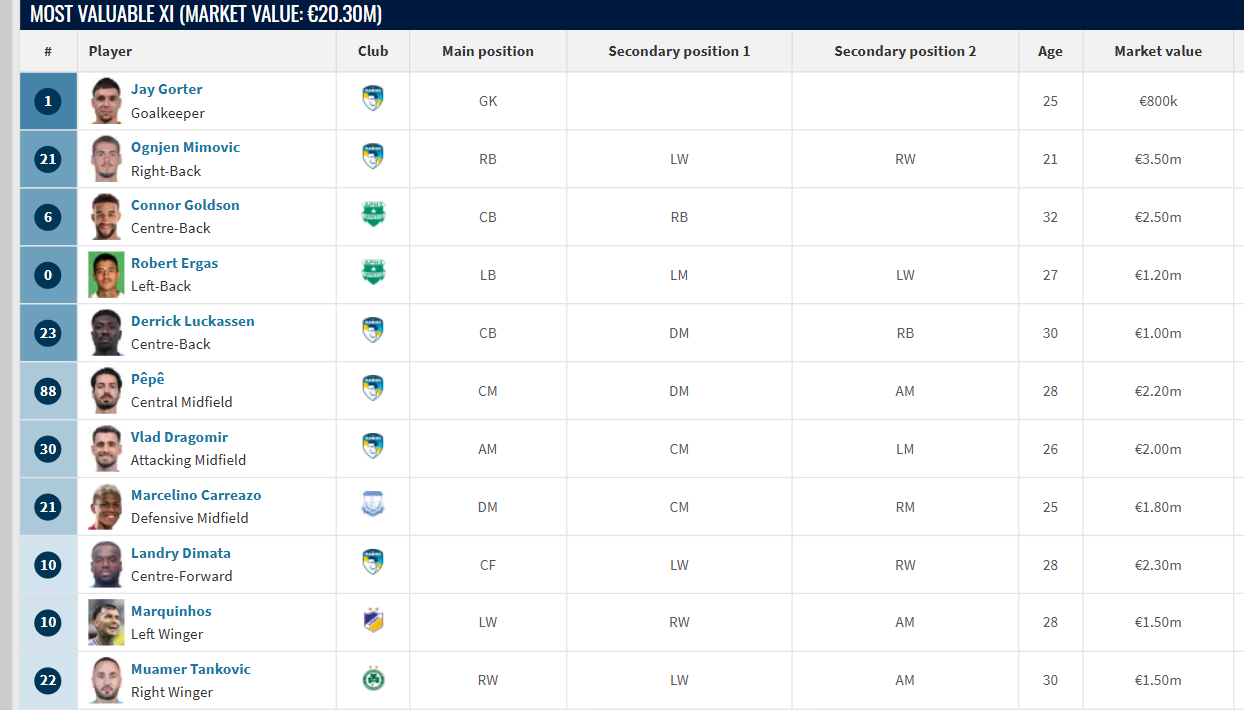Viewport: 1244px width, 710px height.
Task: Click the club icon in Ognjen Mimovic's row
Action: point(373,157)
